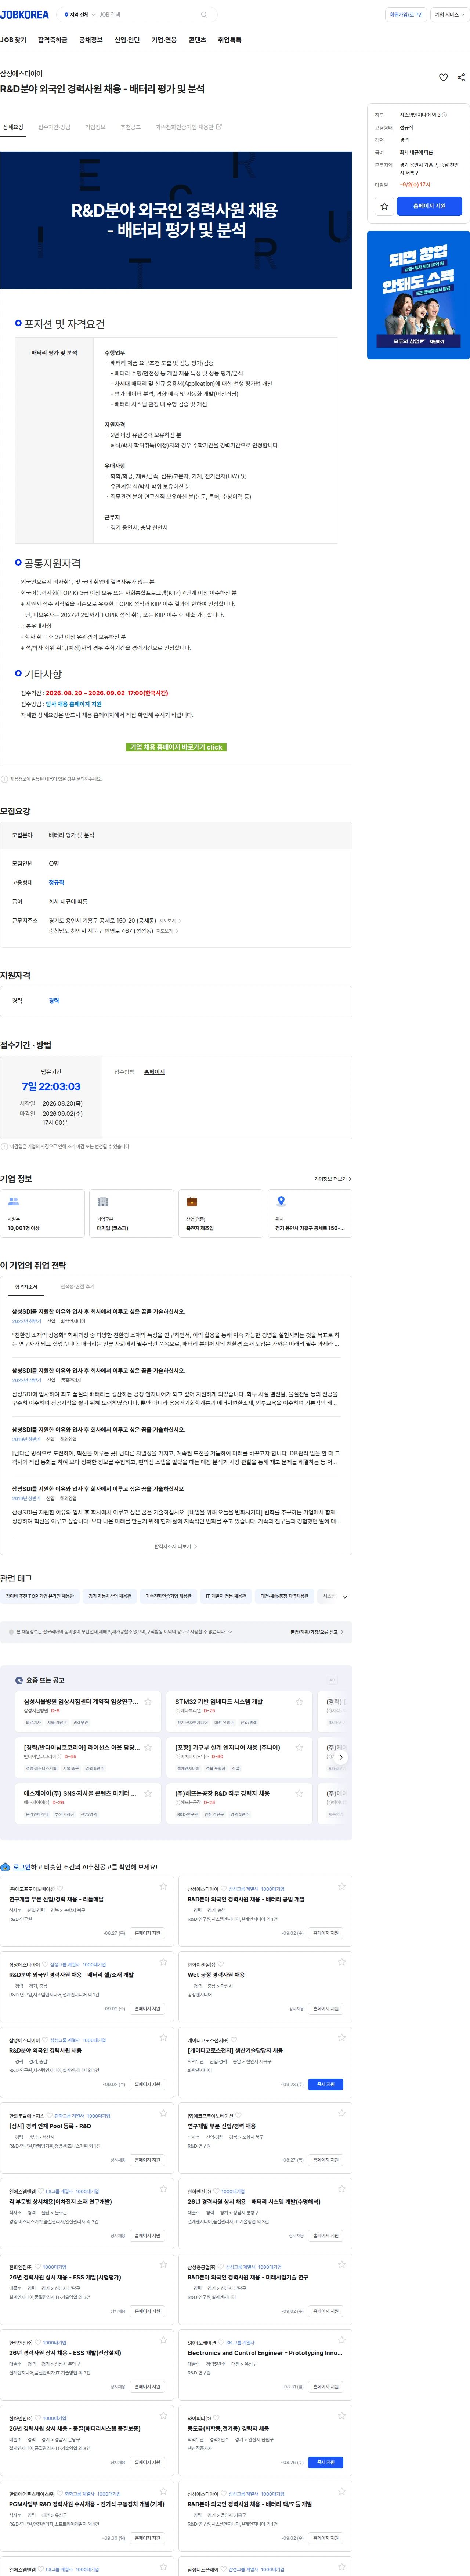Image resolution: width=470 pixels, height=2576 pixels.
Task: Click the 취업톡톡 menu item
Action: (x=229, y=40)
